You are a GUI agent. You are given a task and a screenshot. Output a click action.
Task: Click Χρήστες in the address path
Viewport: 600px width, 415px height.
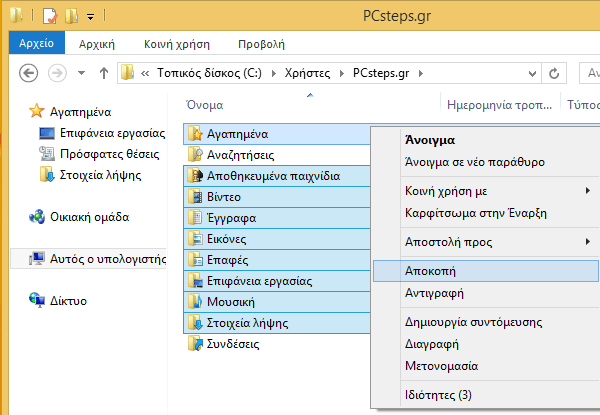pyautogui.click(x=307, y=73)
